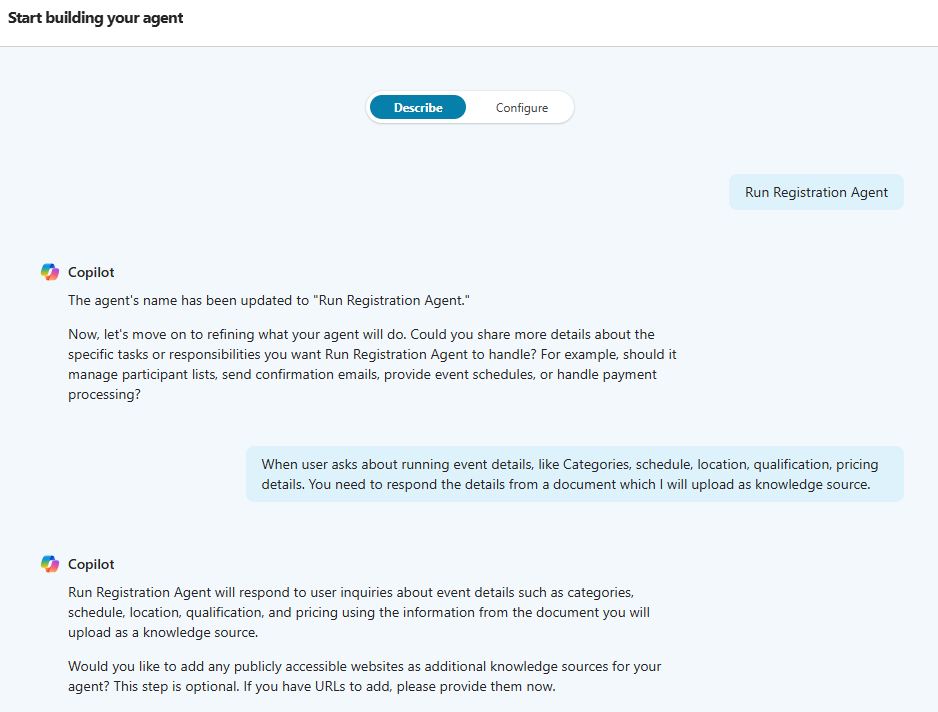Click the line "upload as a knowledge source."

coord(165,634)
